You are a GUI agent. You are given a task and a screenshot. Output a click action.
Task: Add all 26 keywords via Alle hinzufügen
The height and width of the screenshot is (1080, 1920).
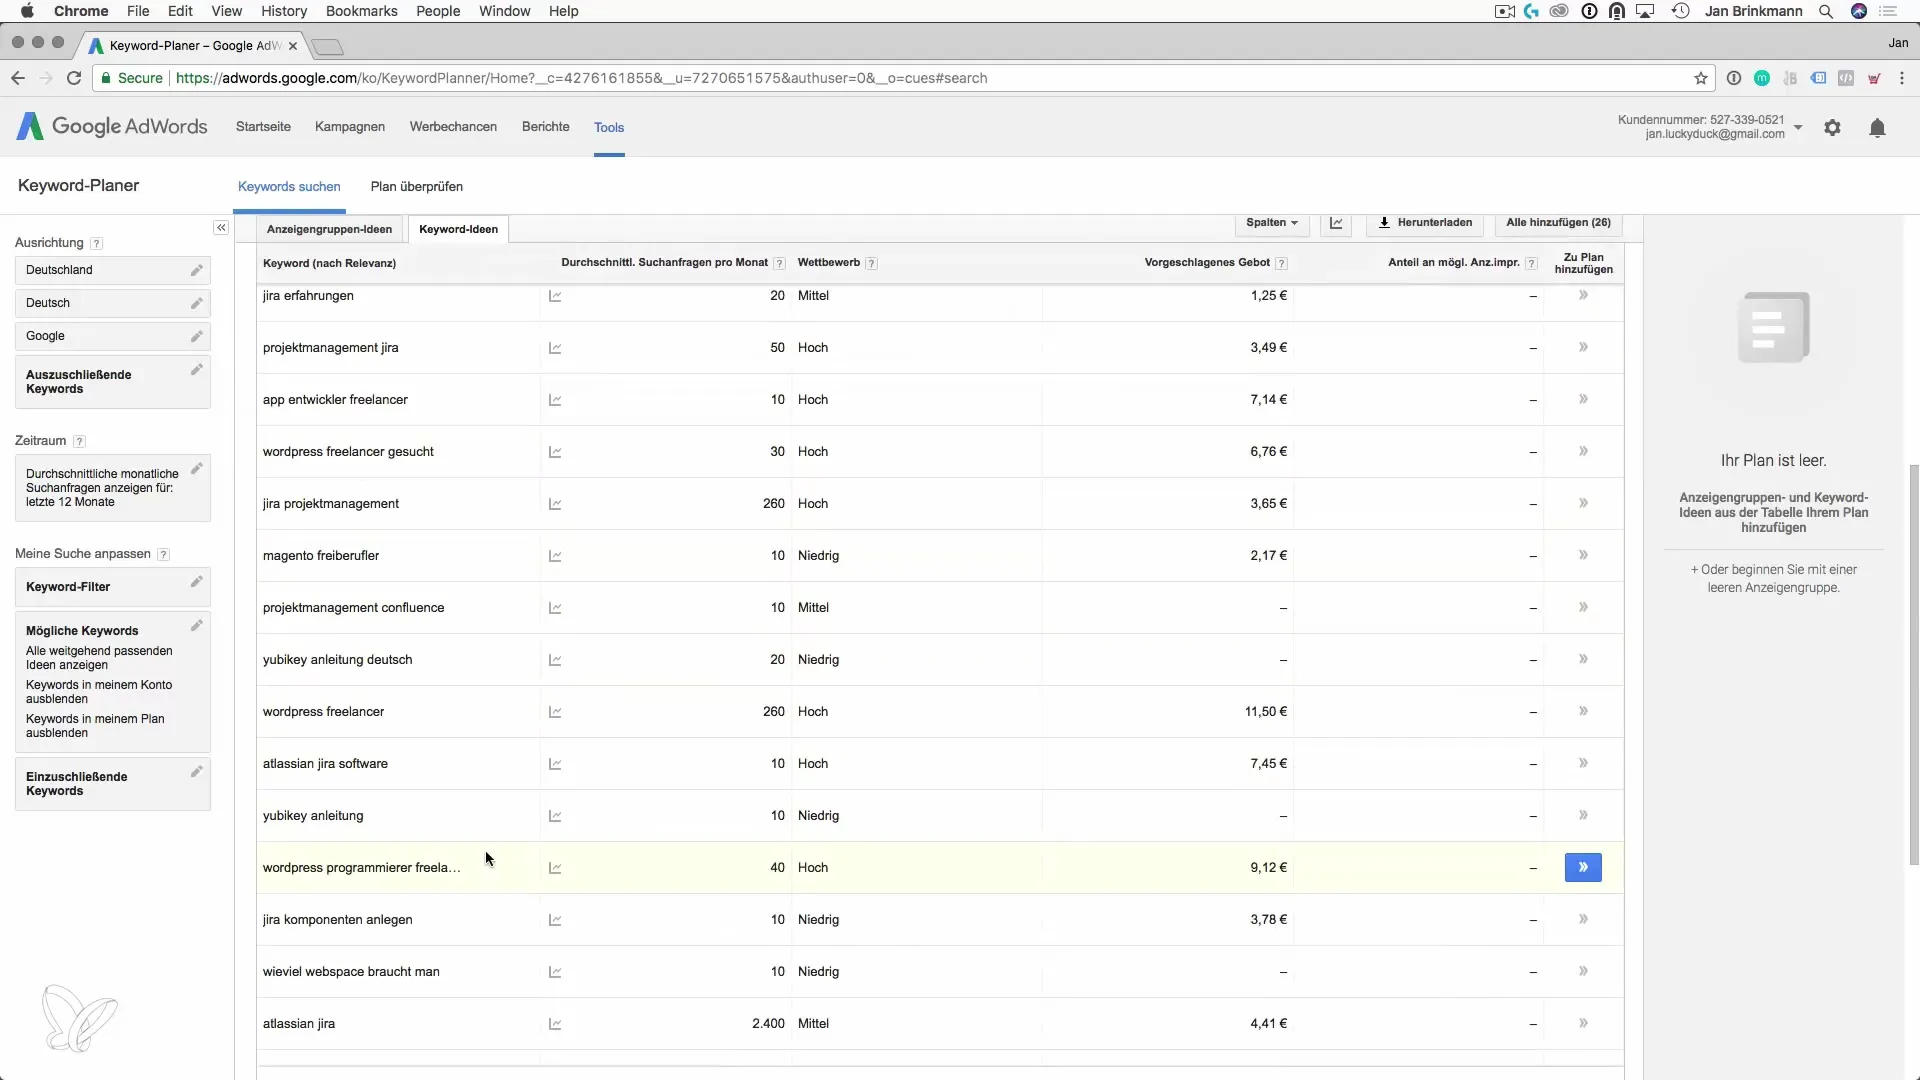pos(1558,223)
